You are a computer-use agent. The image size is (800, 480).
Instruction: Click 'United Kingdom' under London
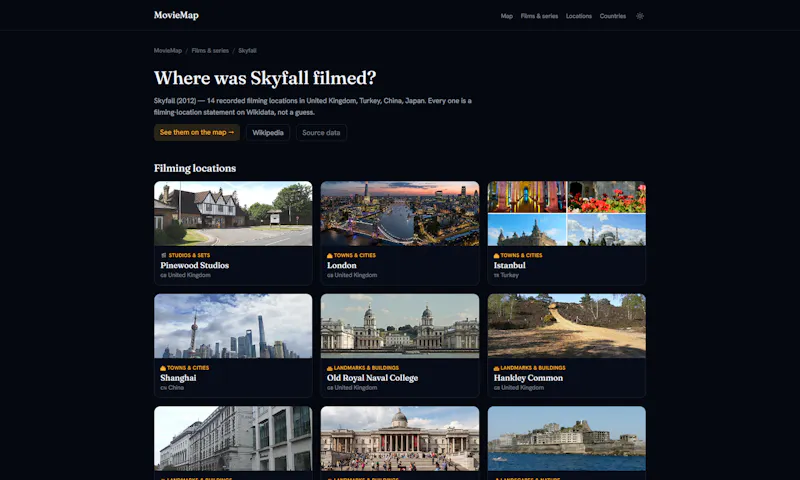click(356, 275)
